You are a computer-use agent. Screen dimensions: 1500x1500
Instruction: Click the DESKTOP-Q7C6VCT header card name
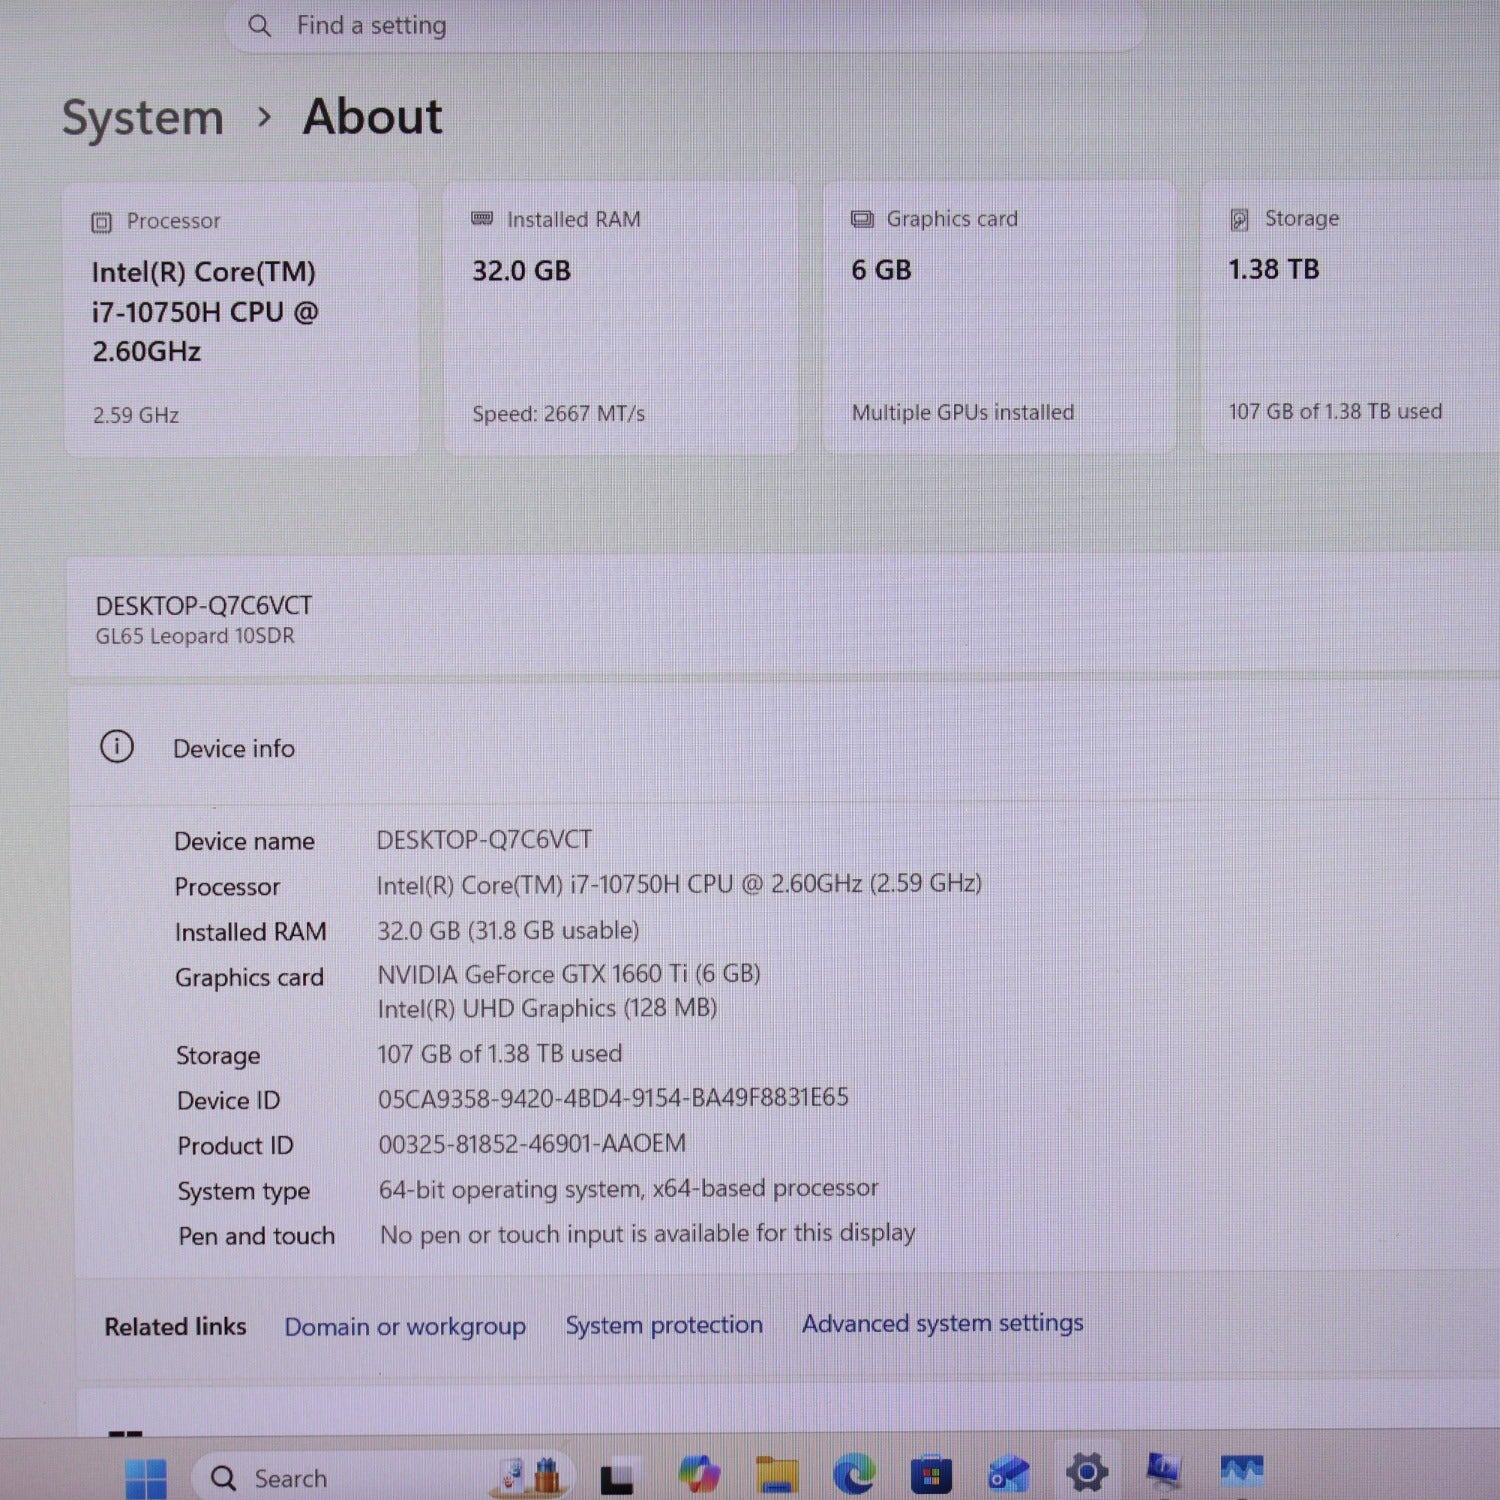204,606
